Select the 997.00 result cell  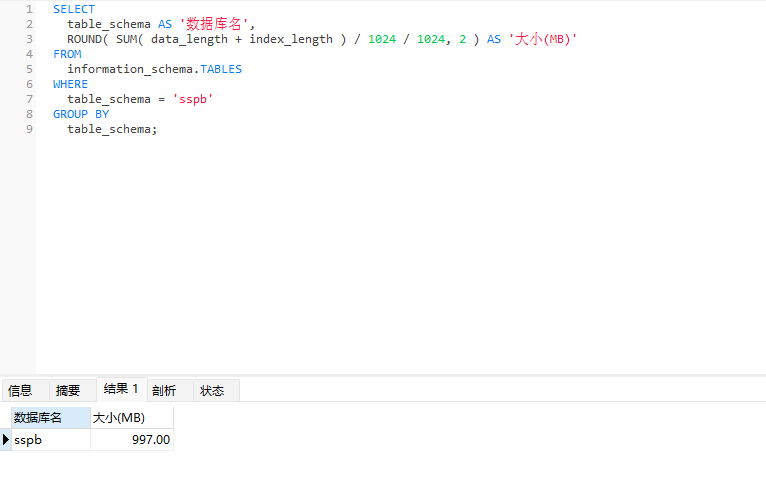pos(132,440)
